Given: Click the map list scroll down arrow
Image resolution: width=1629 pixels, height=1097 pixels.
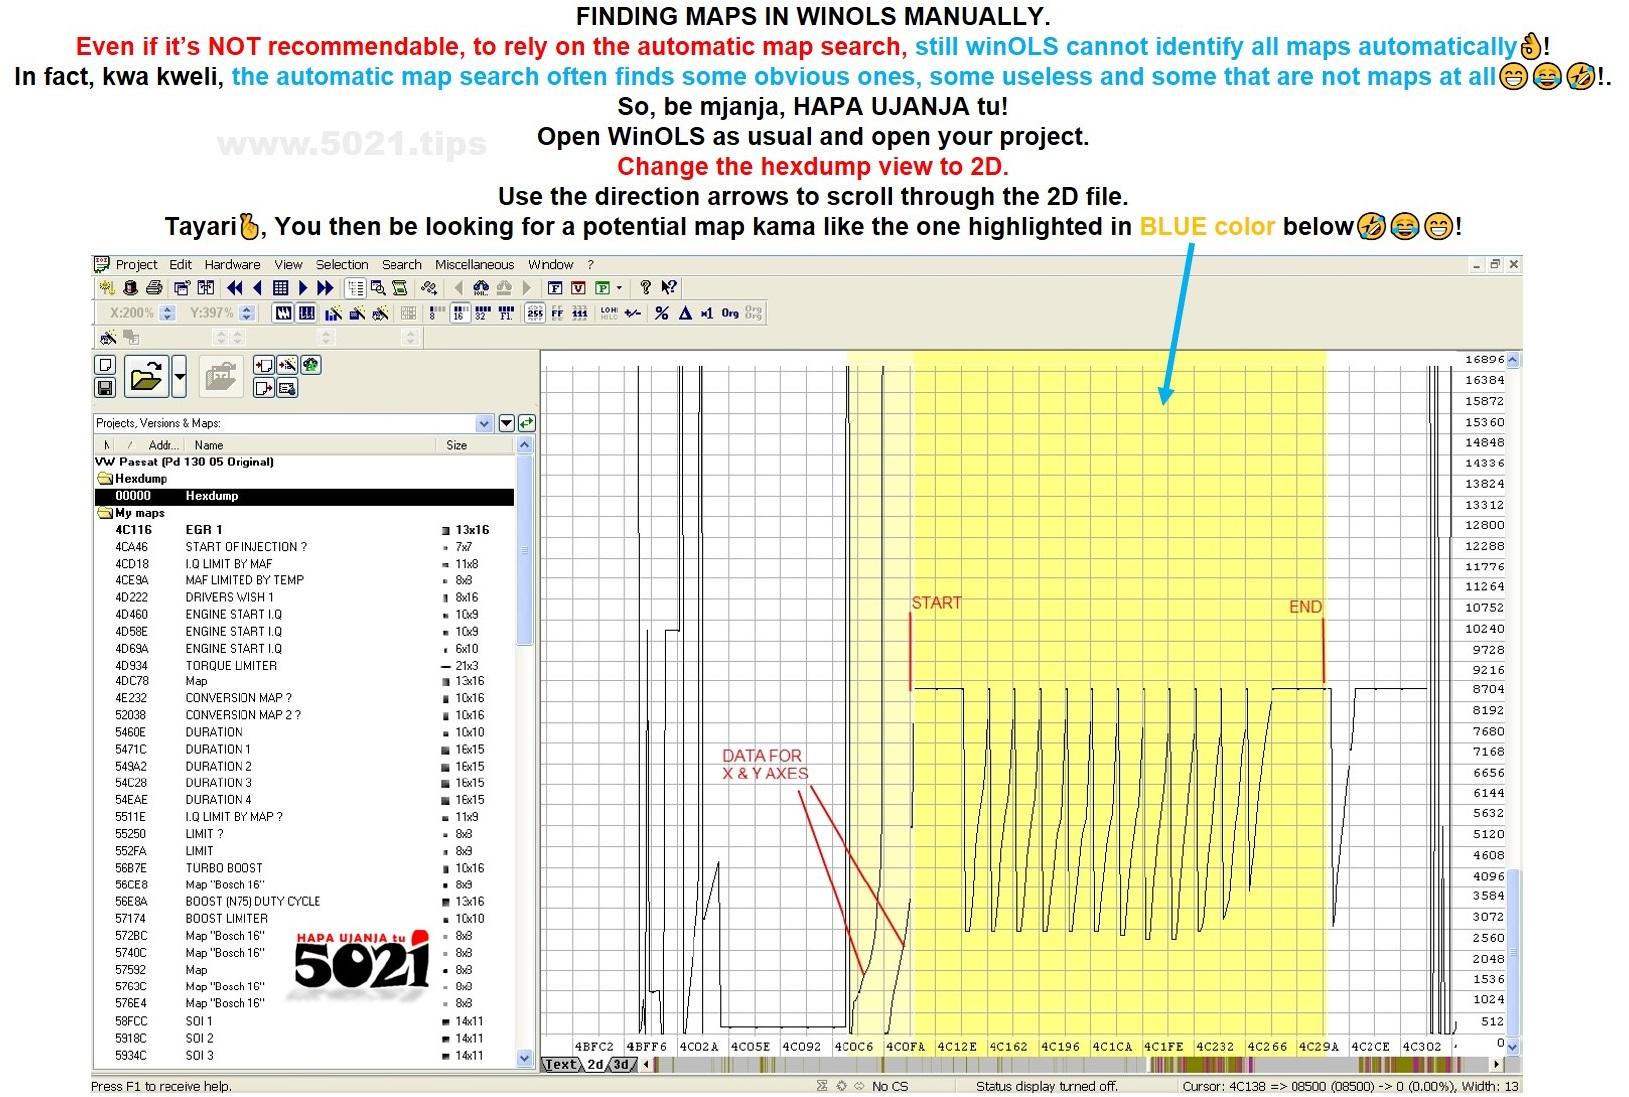Looking at the screenshot, I should coord(525,1057).
